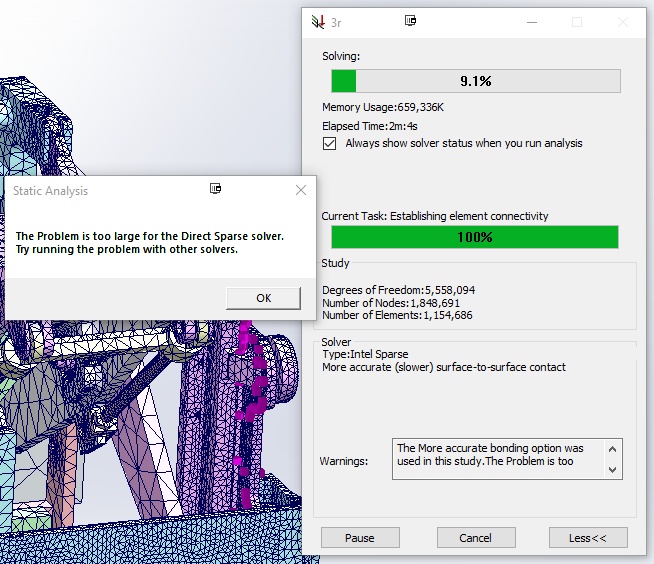Click the title bar icon in solver window
654x564 pixels.
click(410, 20)
